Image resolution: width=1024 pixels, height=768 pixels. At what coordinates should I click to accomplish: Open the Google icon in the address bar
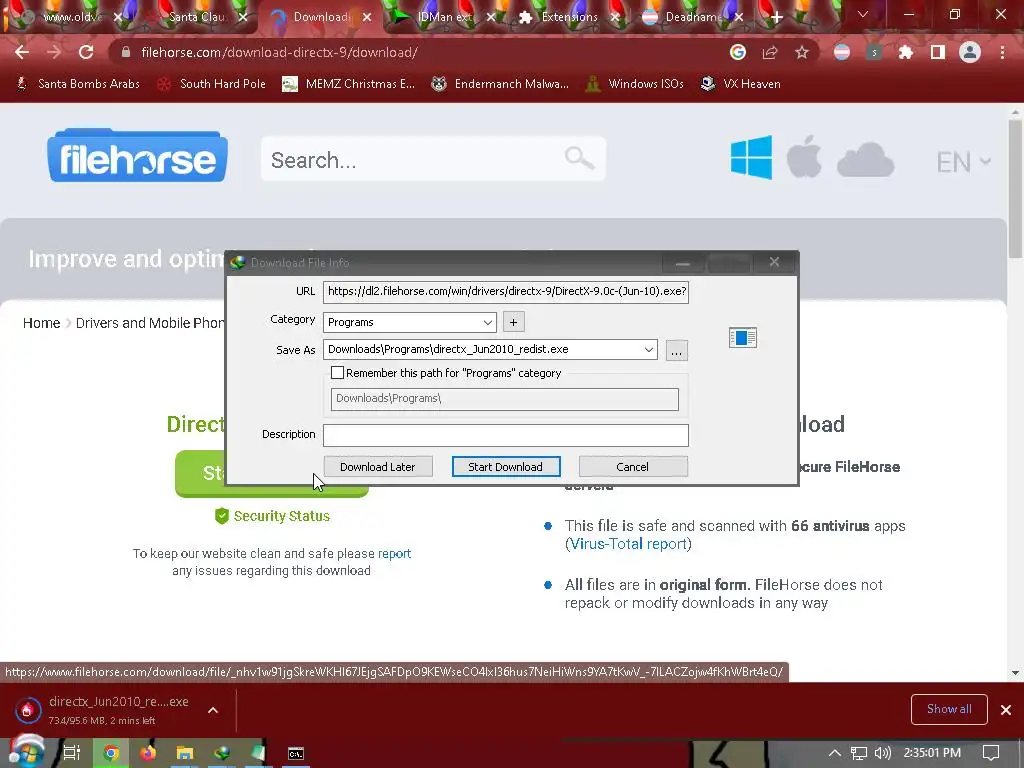point(738,52)
